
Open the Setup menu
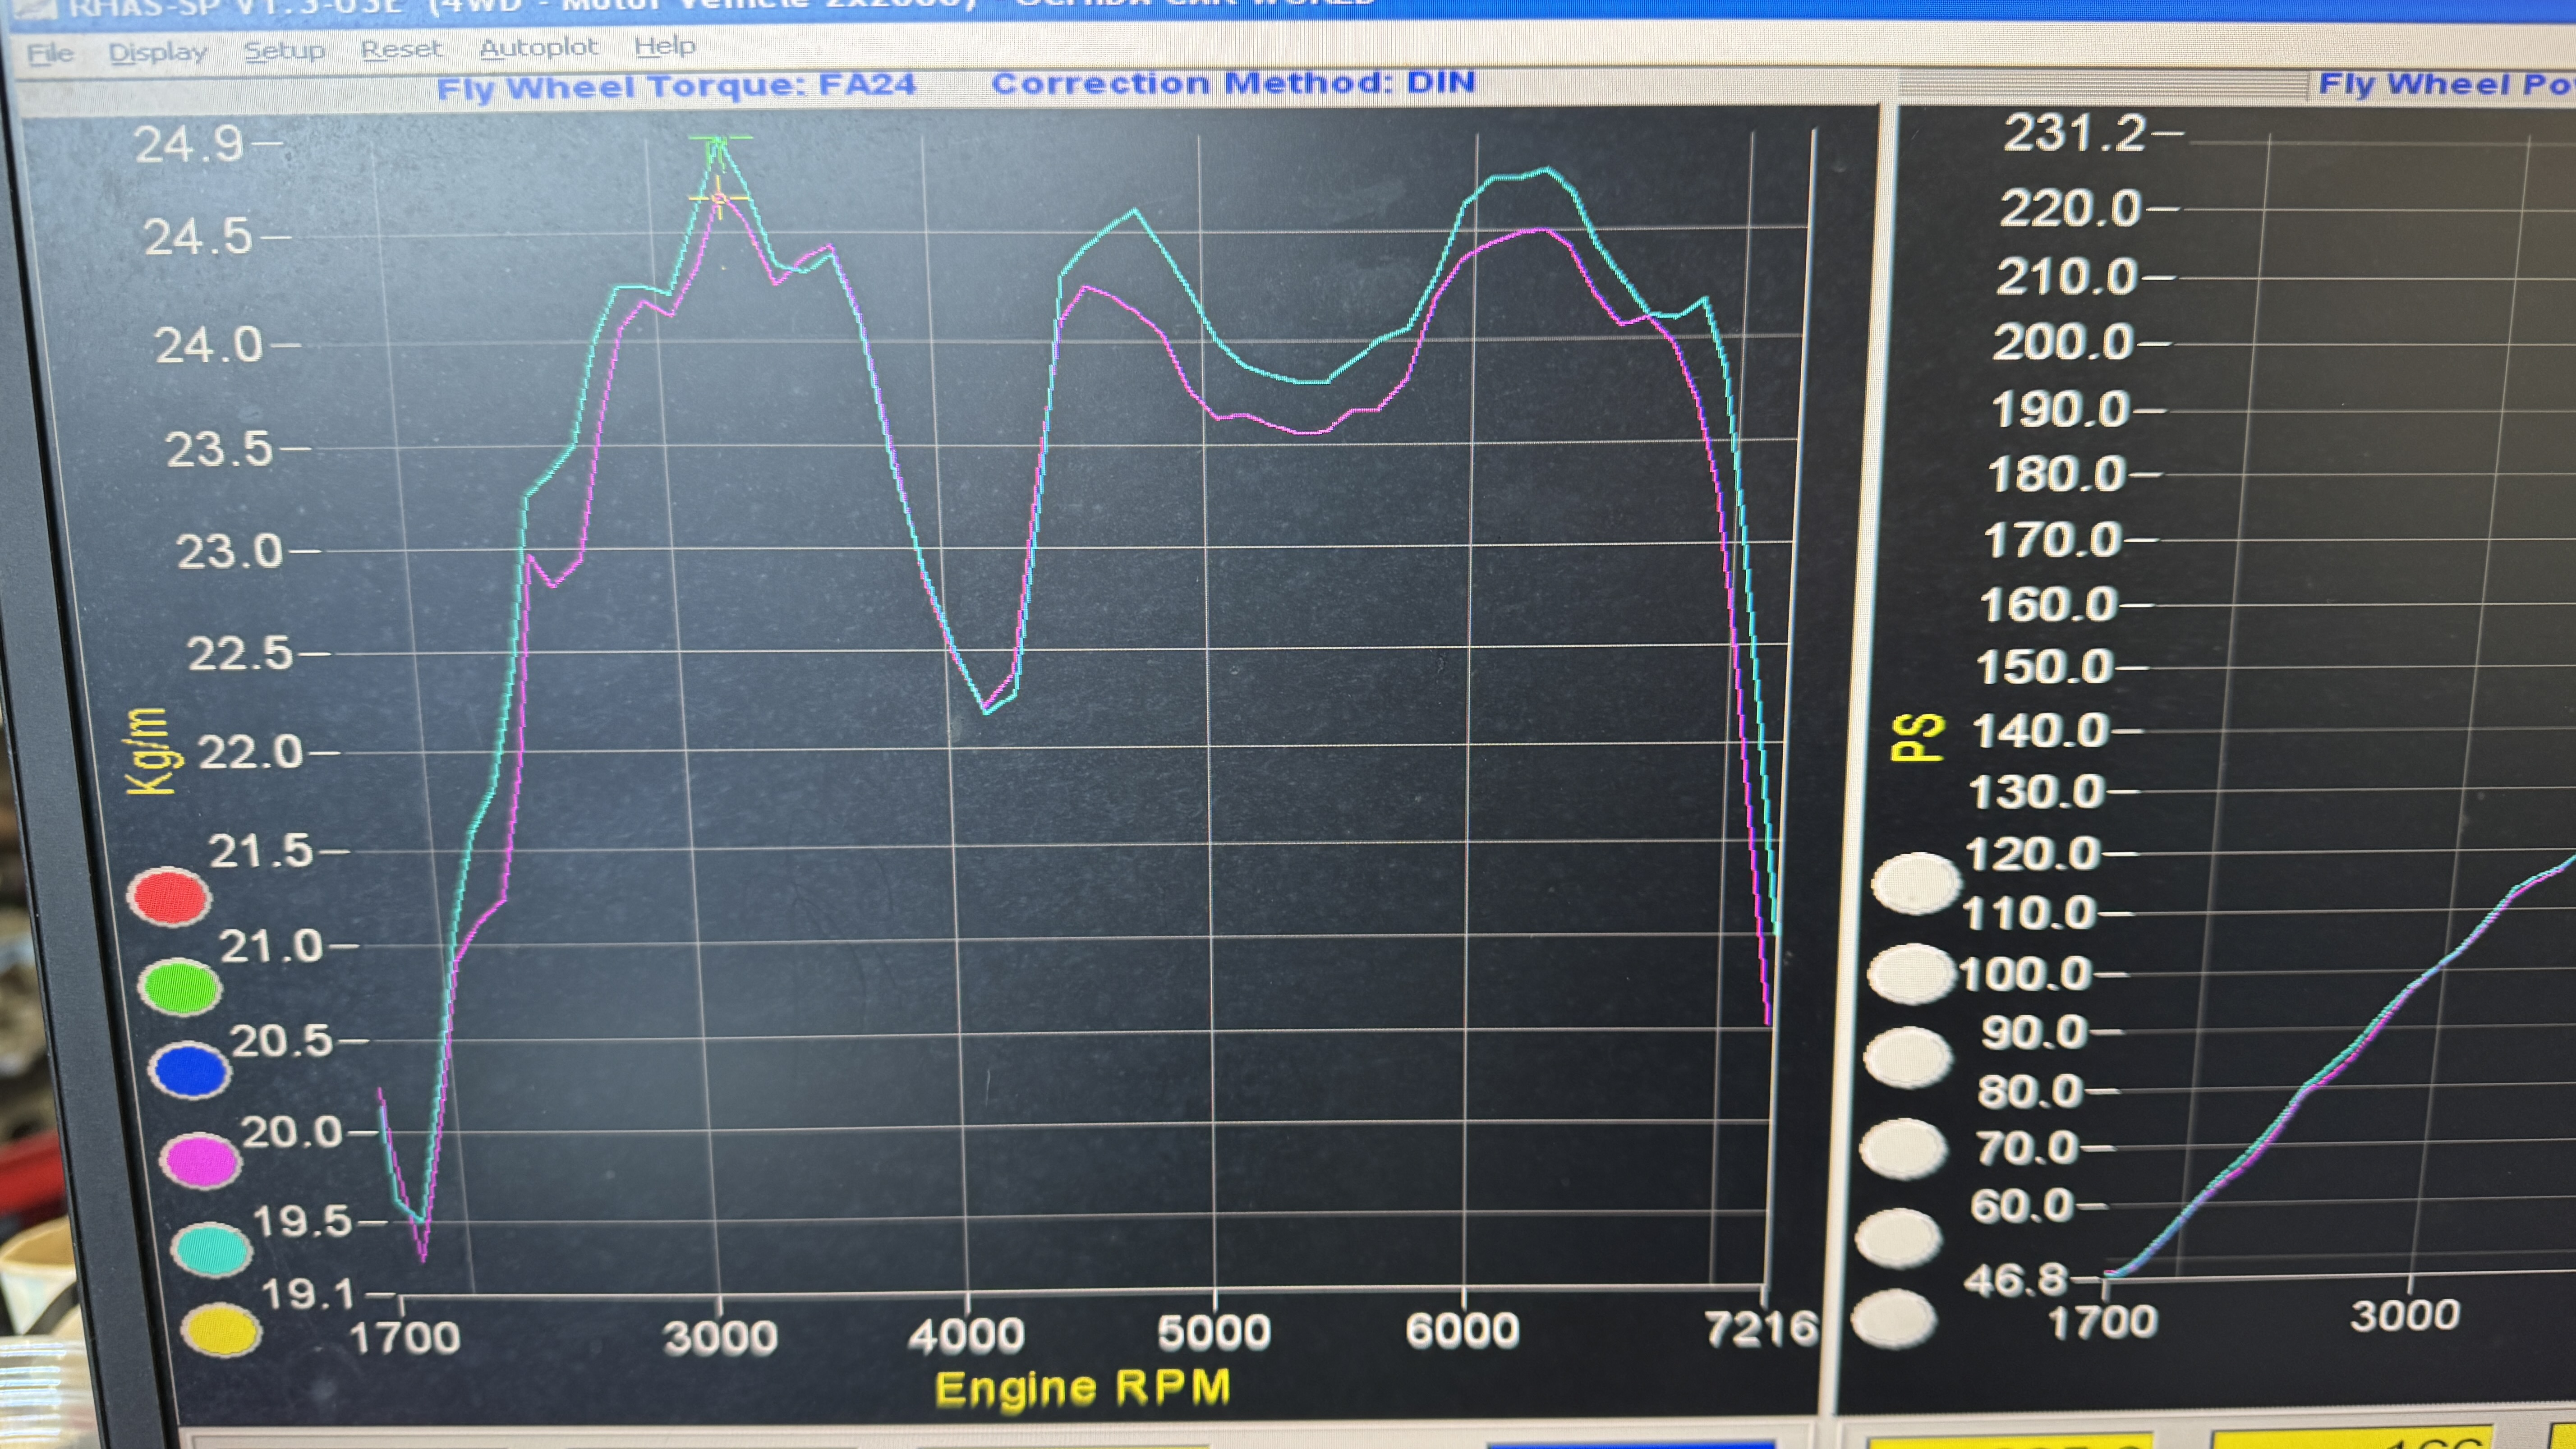(284, 50)
